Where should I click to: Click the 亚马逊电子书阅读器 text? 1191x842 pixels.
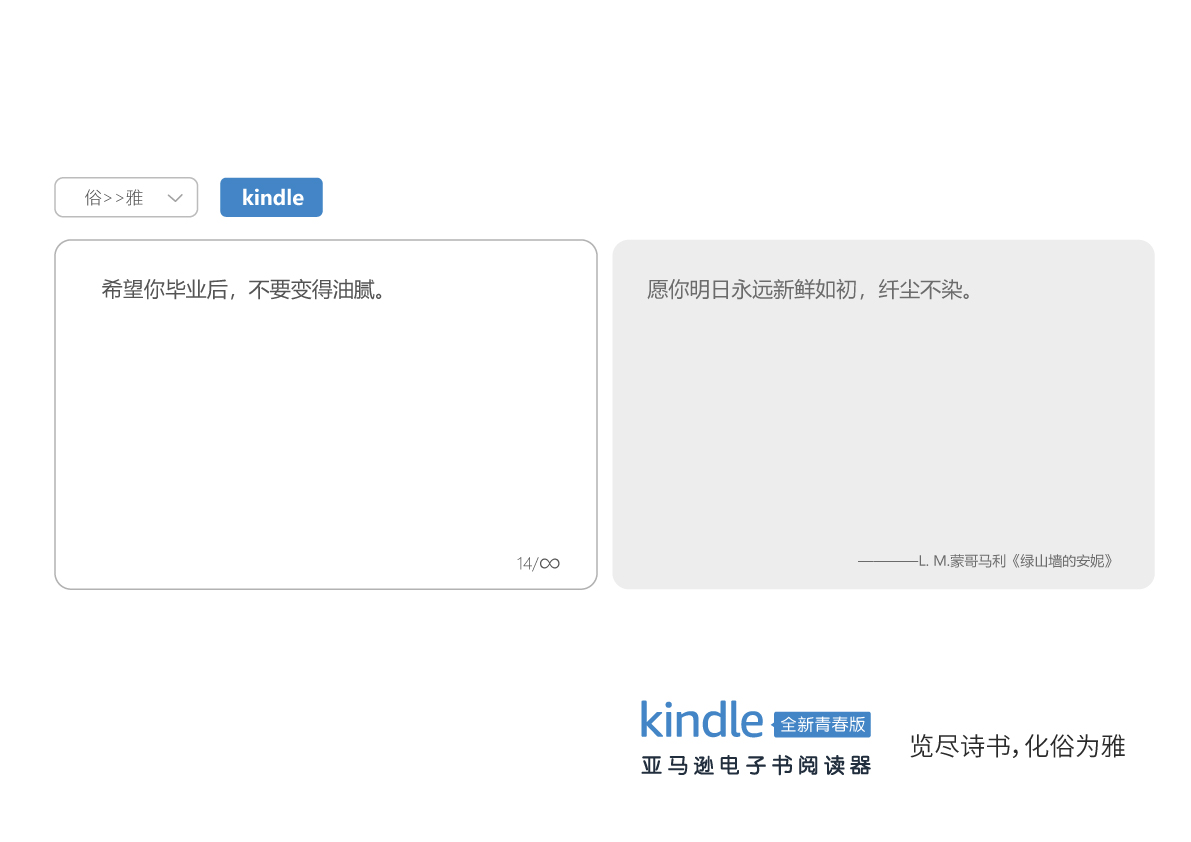756,765
